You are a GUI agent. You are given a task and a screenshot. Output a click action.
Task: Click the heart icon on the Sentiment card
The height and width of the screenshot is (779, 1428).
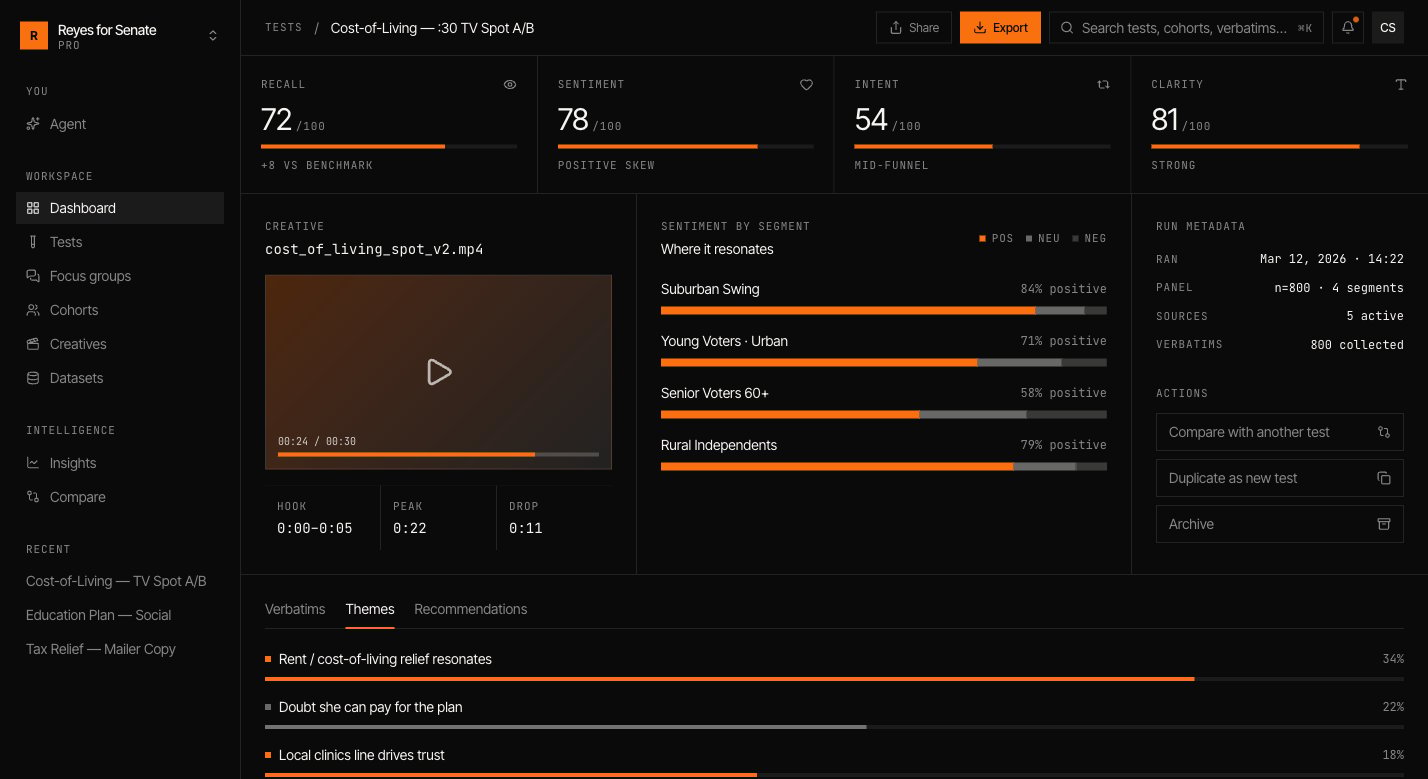tap(807, 85)
